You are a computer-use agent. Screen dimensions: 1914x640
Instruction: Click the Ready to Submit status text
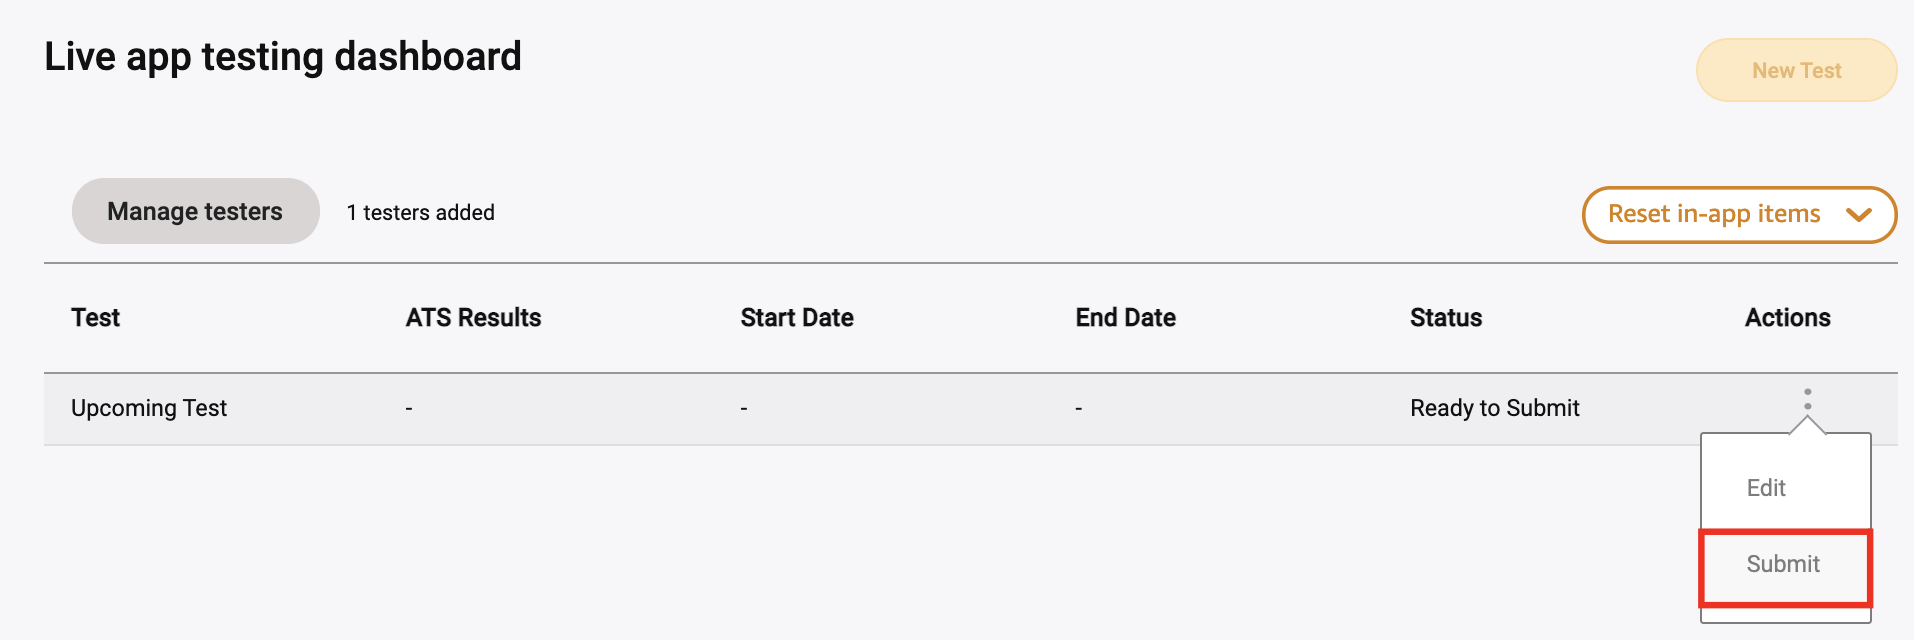(x=1494, y=408)
